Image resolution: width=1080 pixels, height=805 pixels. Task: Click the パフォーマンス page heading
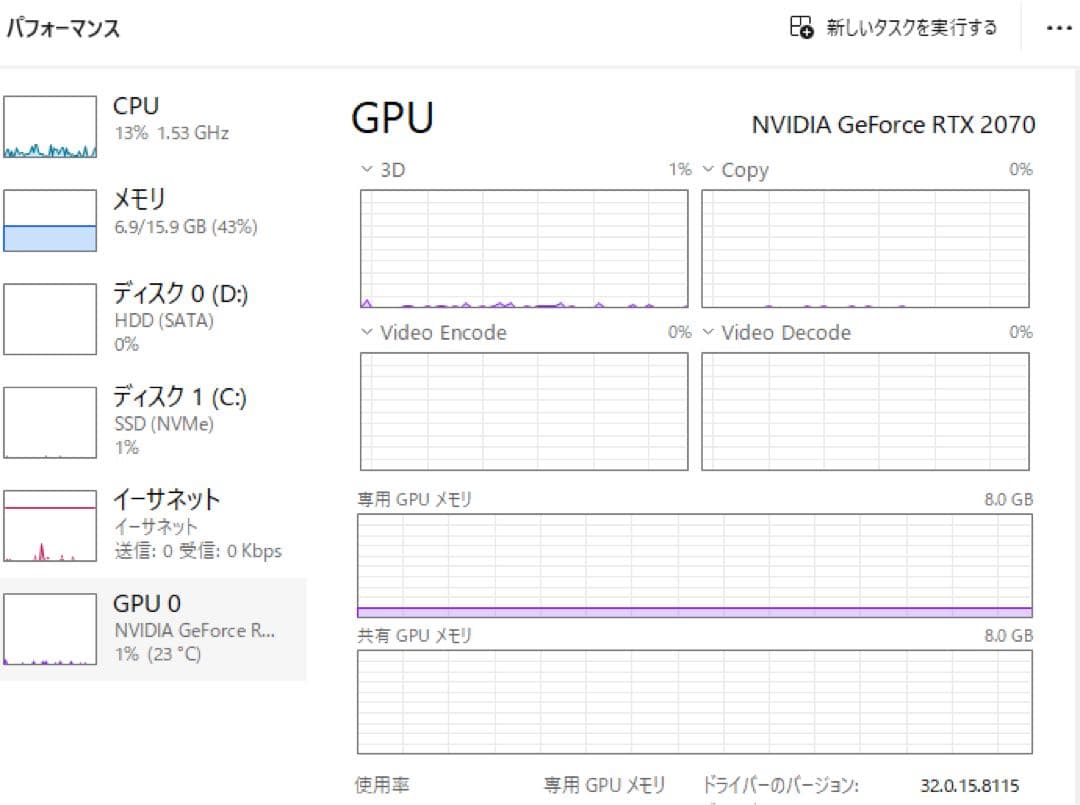tap(63, 29)
